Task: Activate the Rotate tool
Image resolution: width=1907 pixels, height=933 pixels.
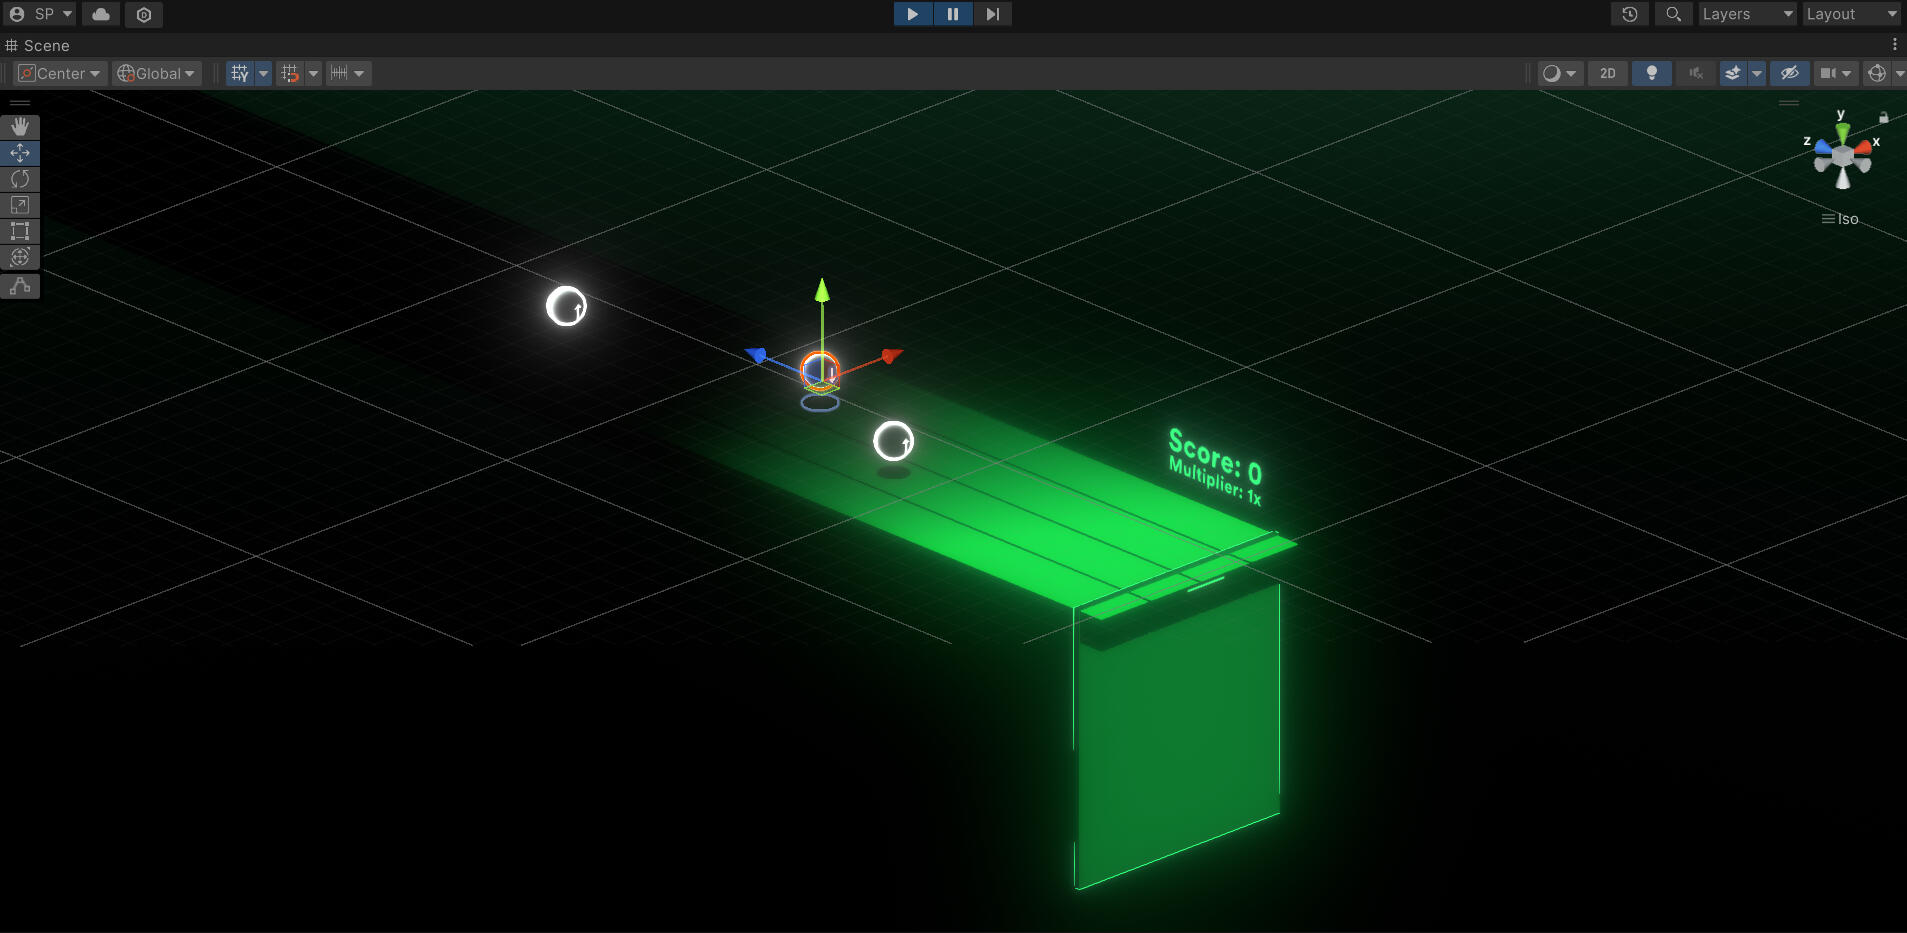Action: click(x=20, y=179)
